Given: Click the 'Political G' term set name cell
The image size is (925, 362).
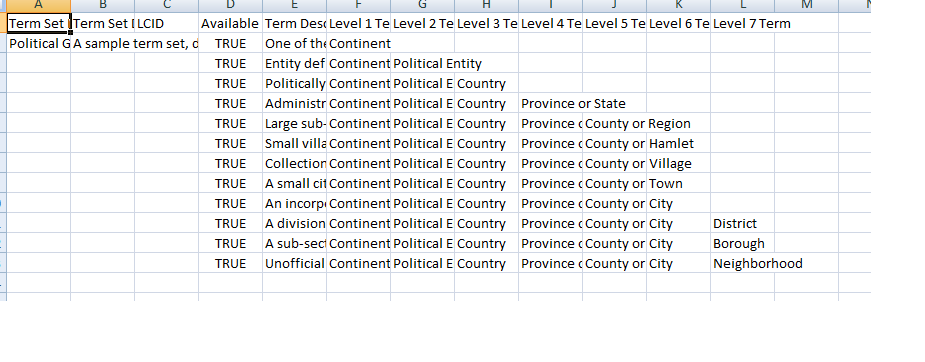Looking at the screenshot, I should click(x=39, y=44).
